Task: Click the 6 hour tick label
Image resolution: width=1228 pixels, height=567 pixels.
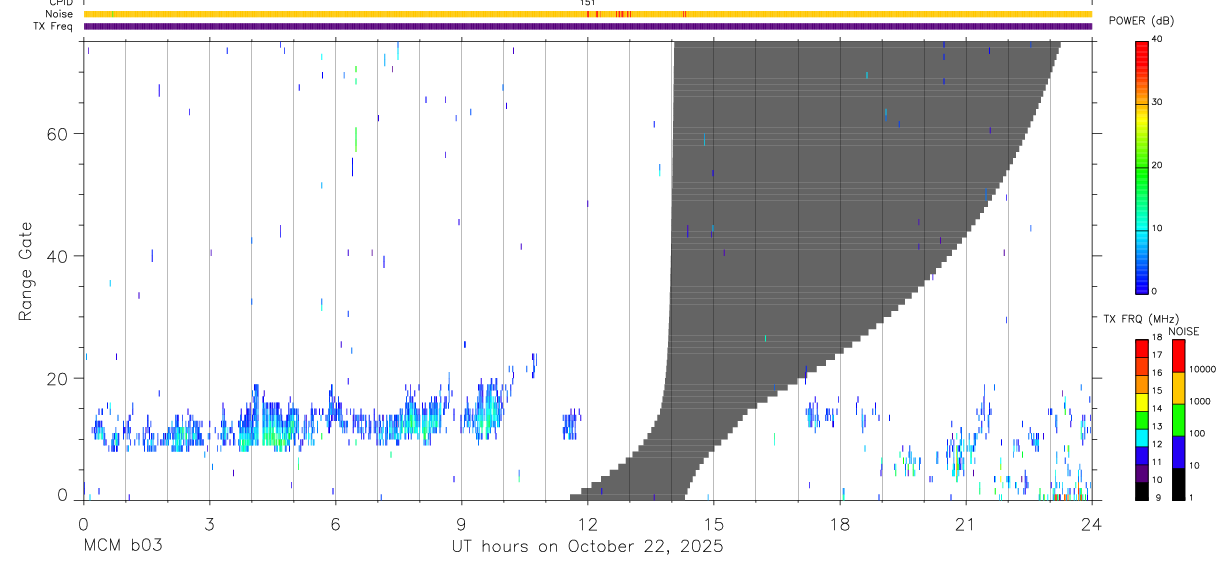Action: (x=335, y=523)
